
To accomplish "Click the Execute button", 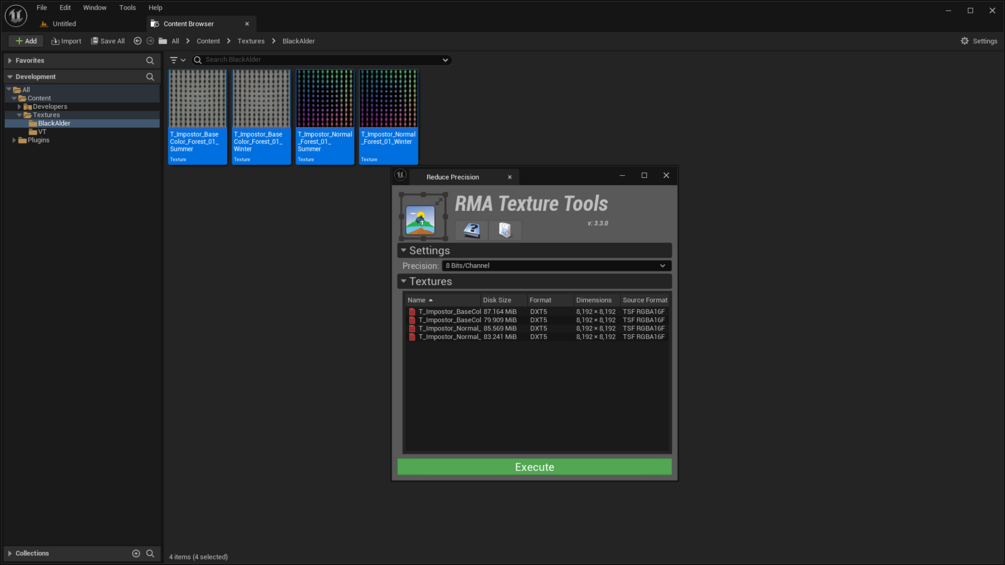I will click(x=535, y=467).
